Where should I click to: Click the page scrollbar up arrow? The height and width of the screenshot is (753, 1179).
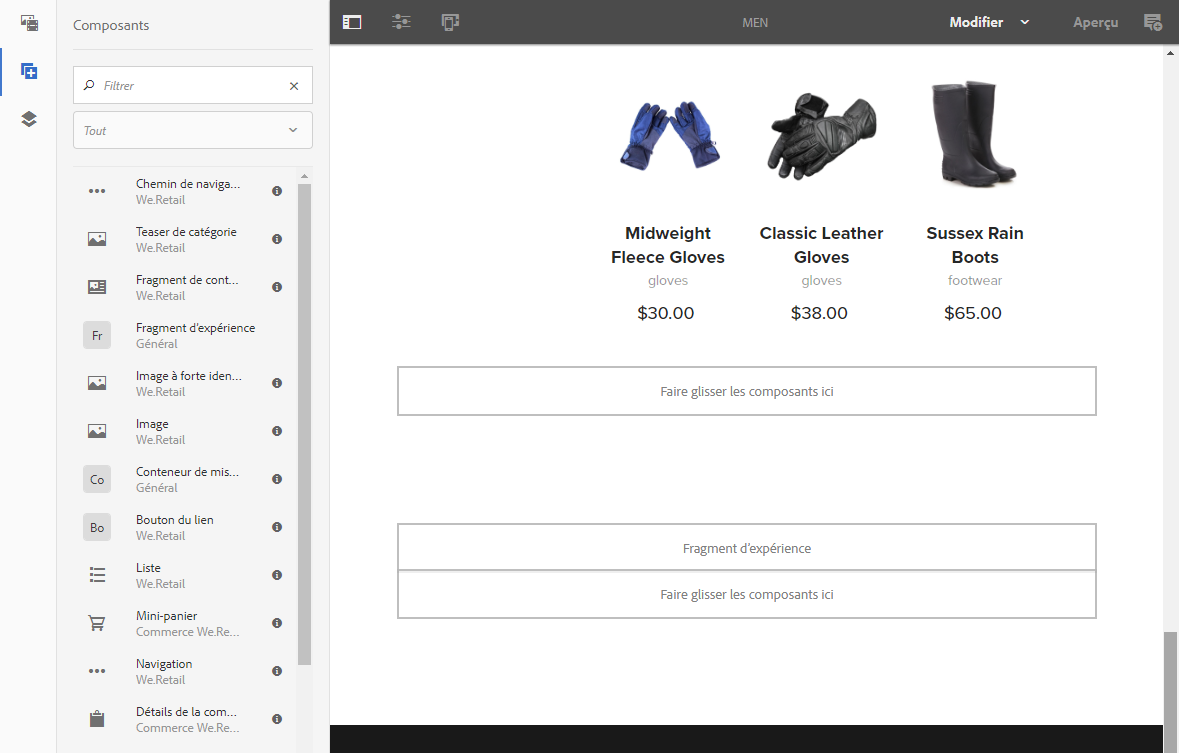[x=1170, y=53]
